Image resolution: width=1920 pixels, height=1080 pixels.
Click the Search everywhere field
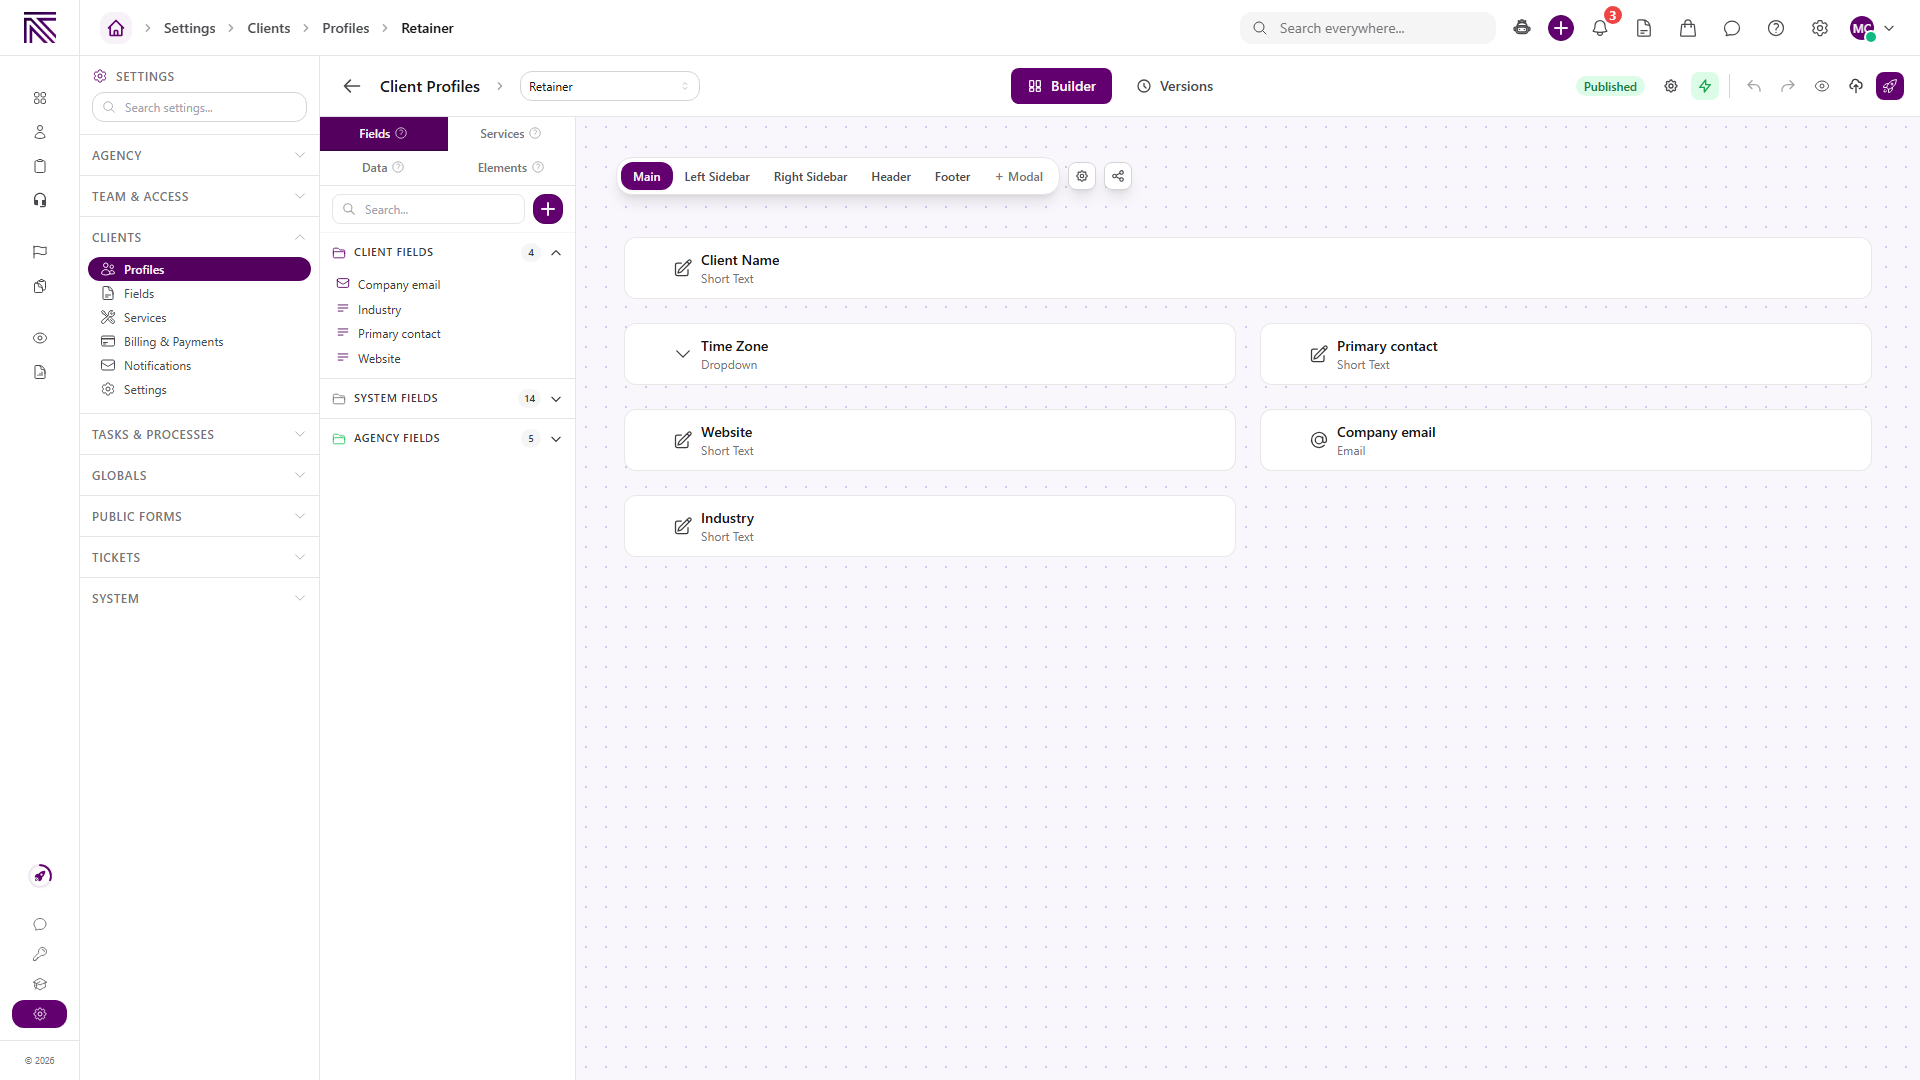[x=1368, y=28]
